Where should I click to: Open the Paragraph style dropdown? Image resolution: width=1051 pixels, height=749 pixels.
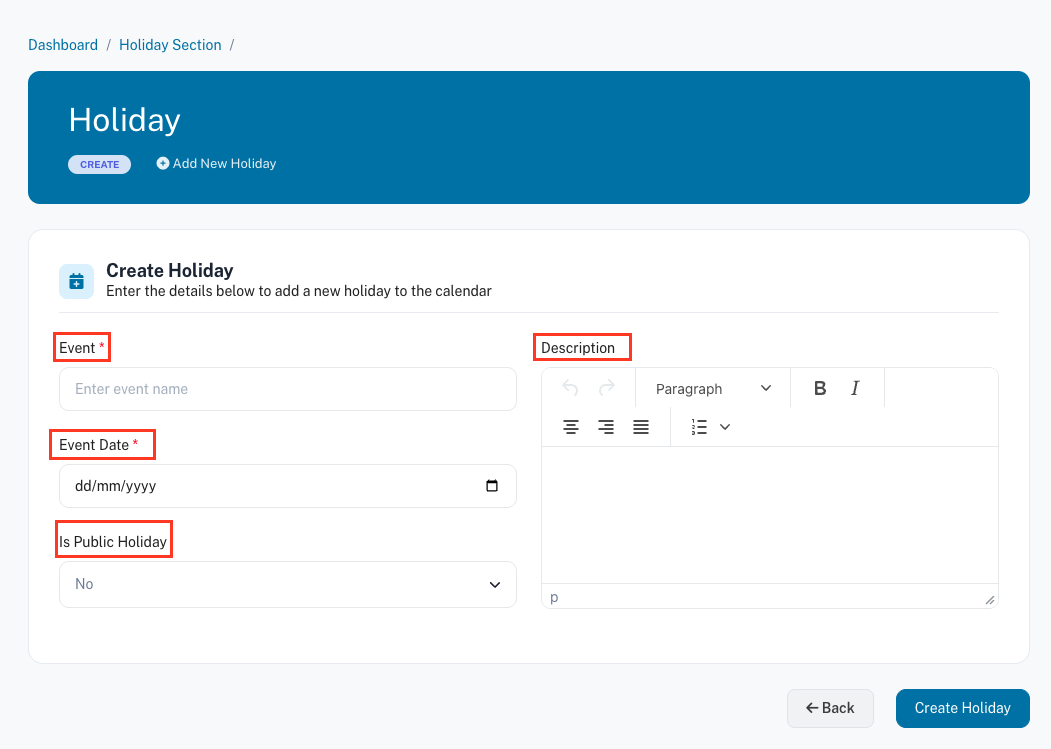[x=712, y=389]
